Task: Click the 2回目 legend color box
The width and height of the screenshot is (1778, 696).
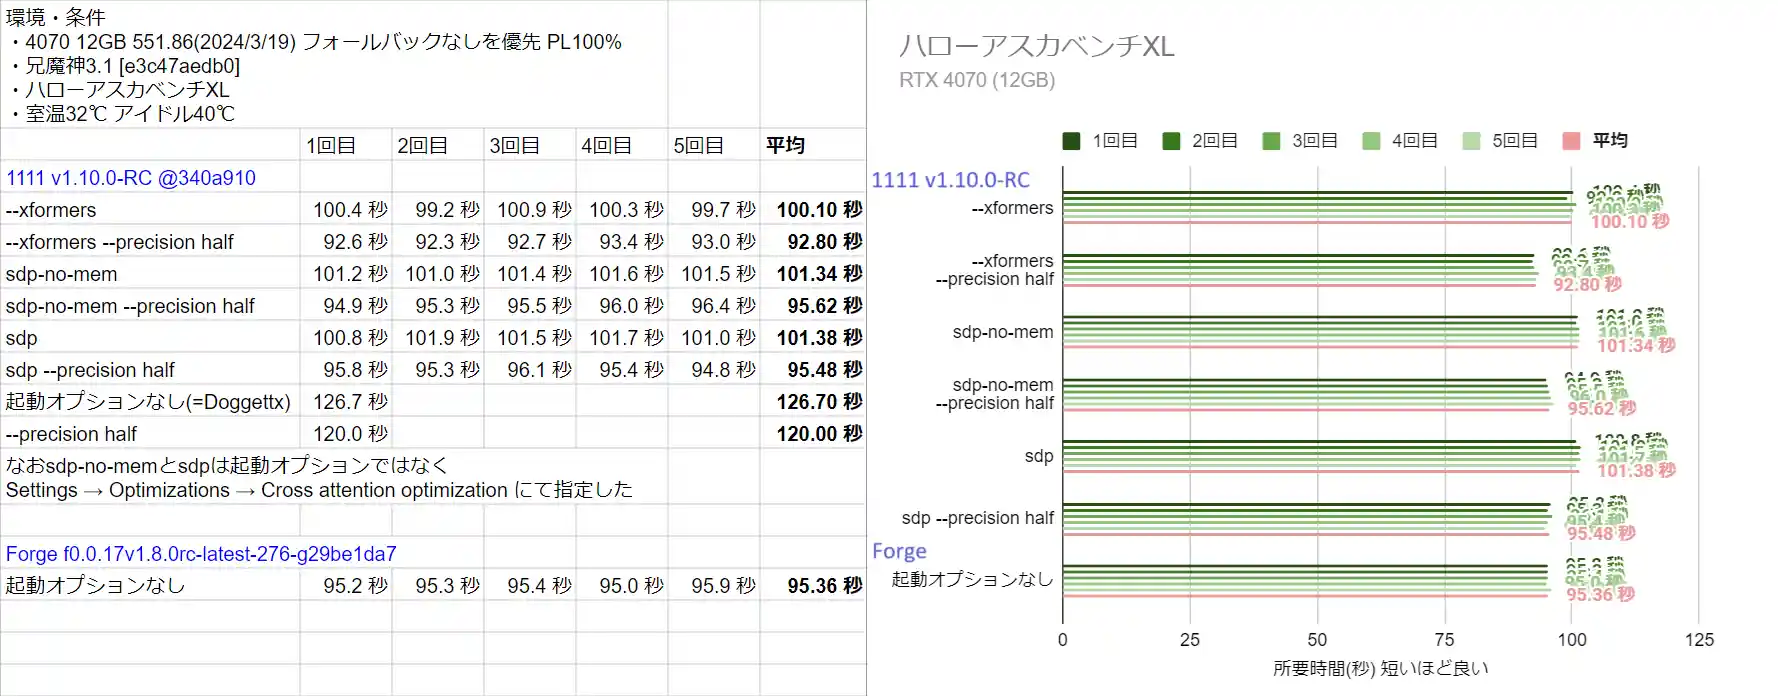Action: [1171, 141]
